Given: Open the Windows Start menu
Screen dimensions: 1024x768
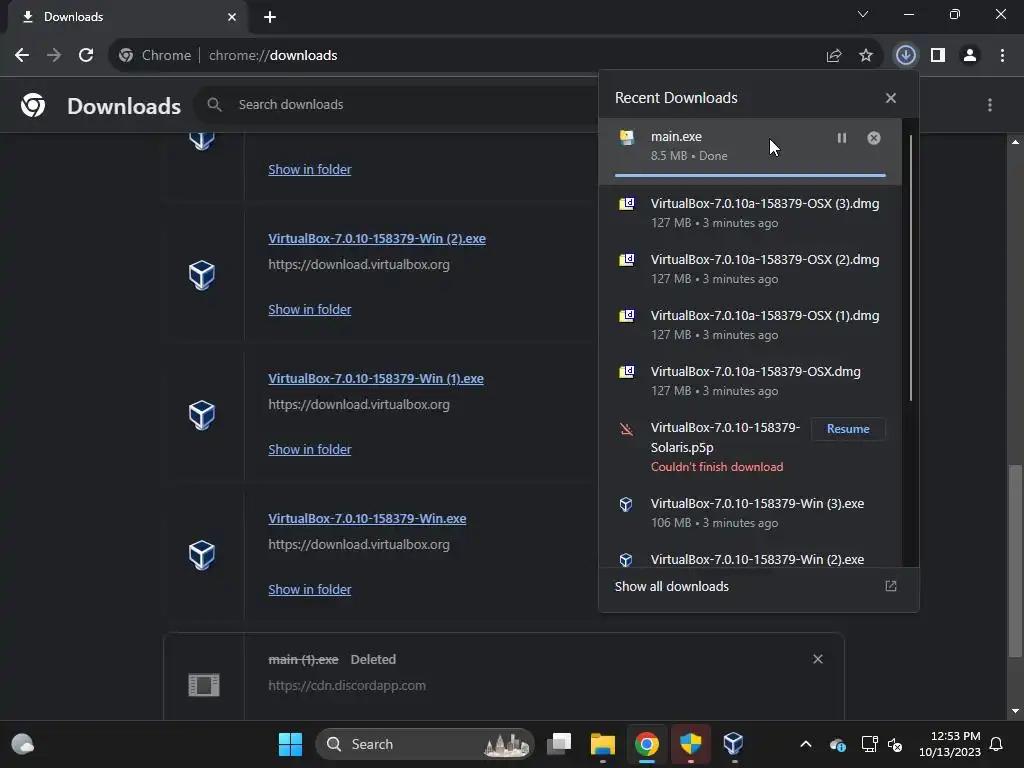Looking at the screenshot, I should (290, 744).
